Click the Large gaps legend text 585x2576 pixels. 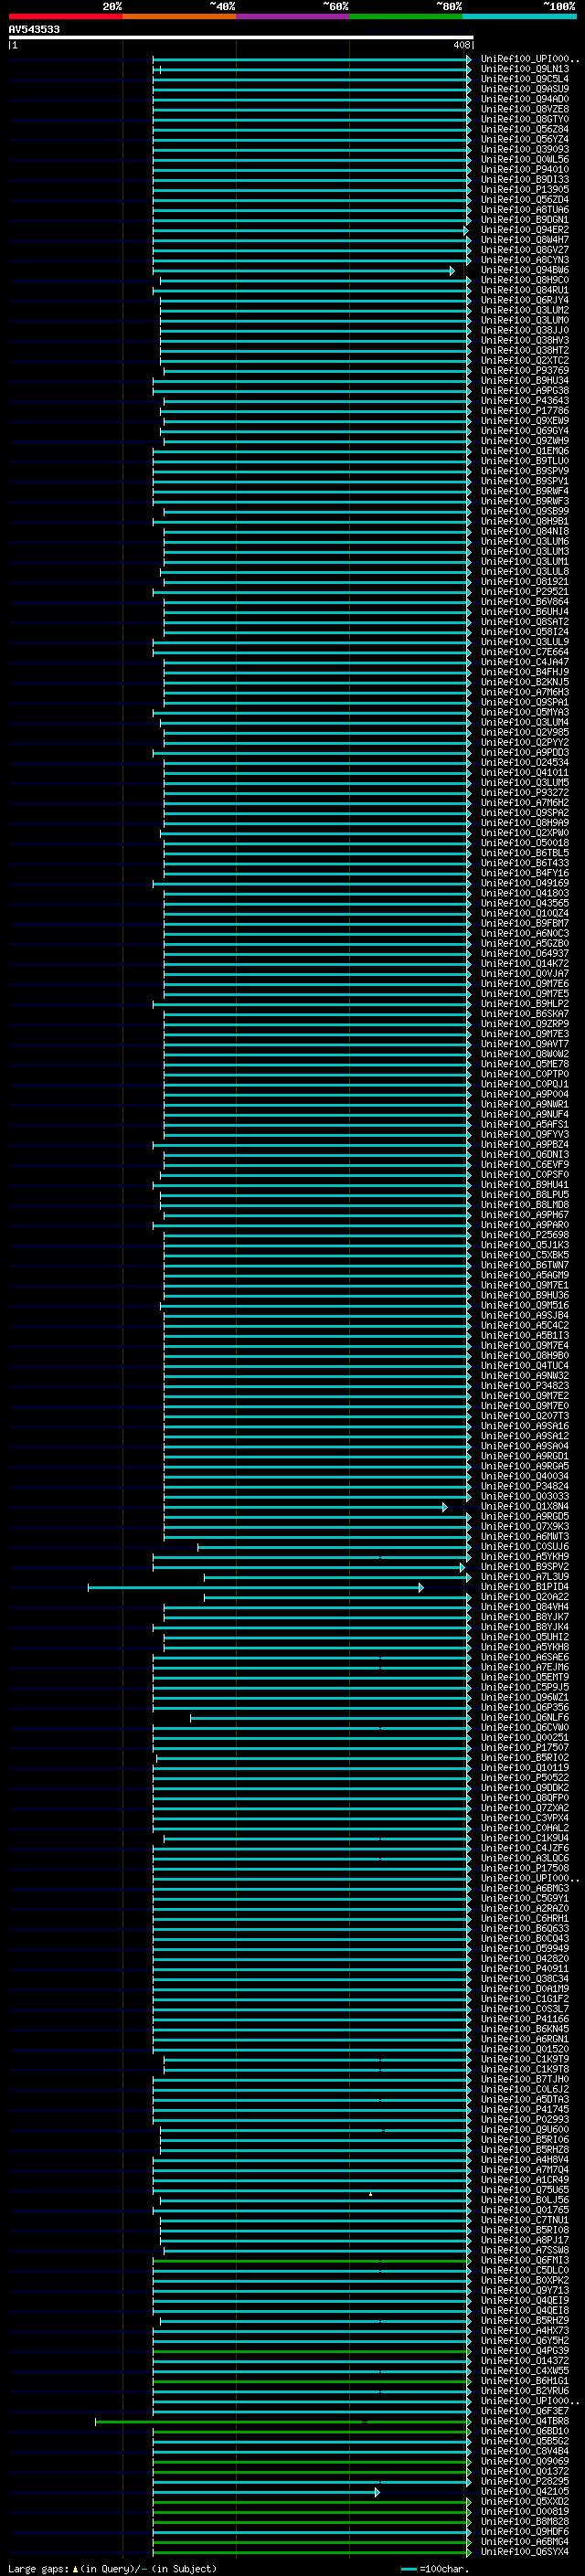click(x=112, y=2568)
